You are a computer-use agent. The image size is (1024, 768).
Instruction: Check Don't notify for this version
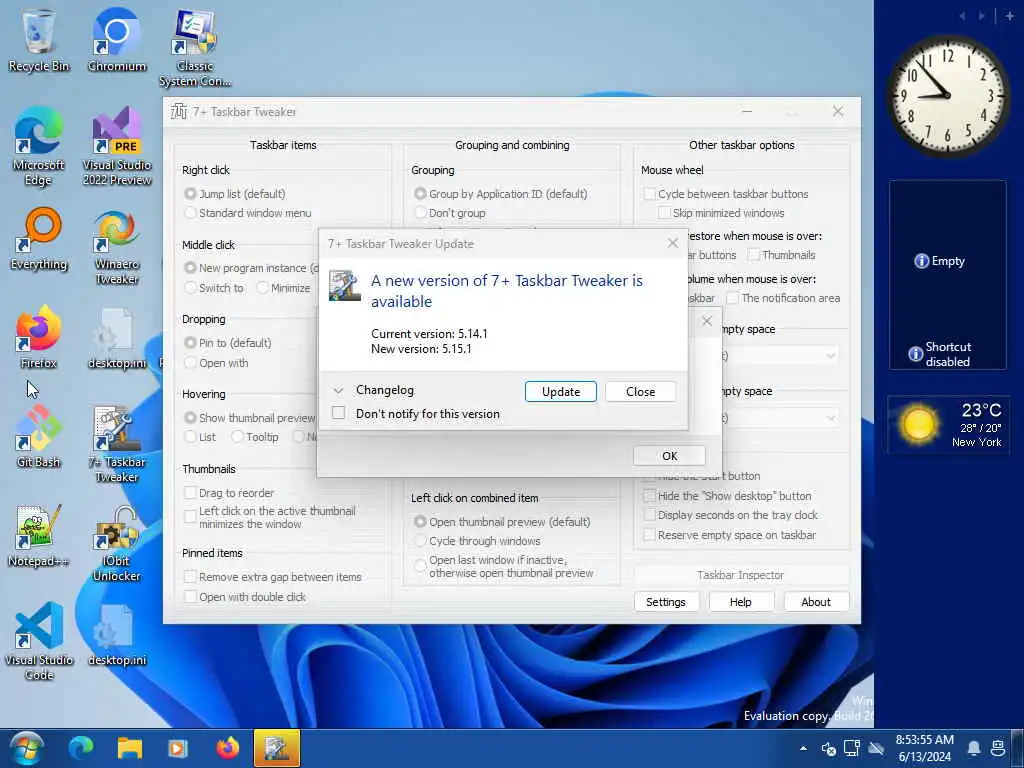point(338,413)
